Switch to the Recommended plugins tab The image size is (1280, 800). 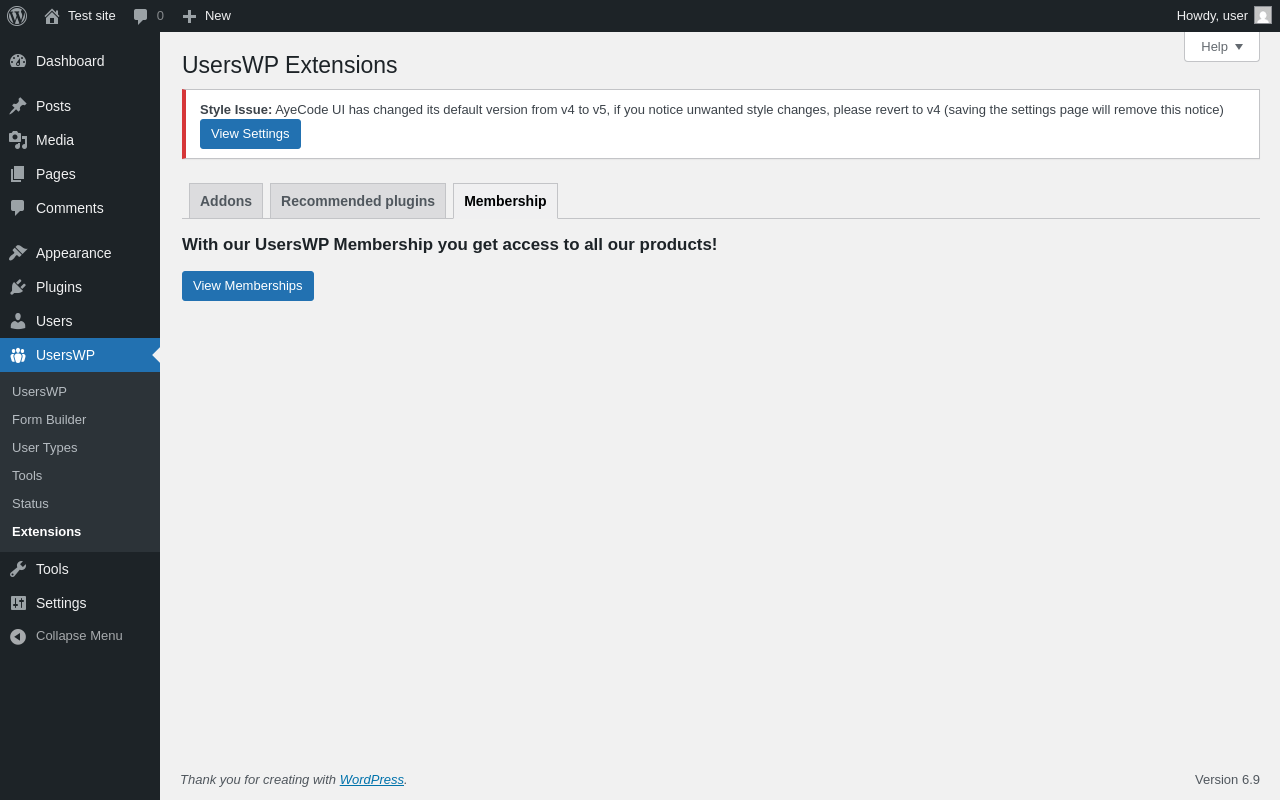tap(358, 201)
